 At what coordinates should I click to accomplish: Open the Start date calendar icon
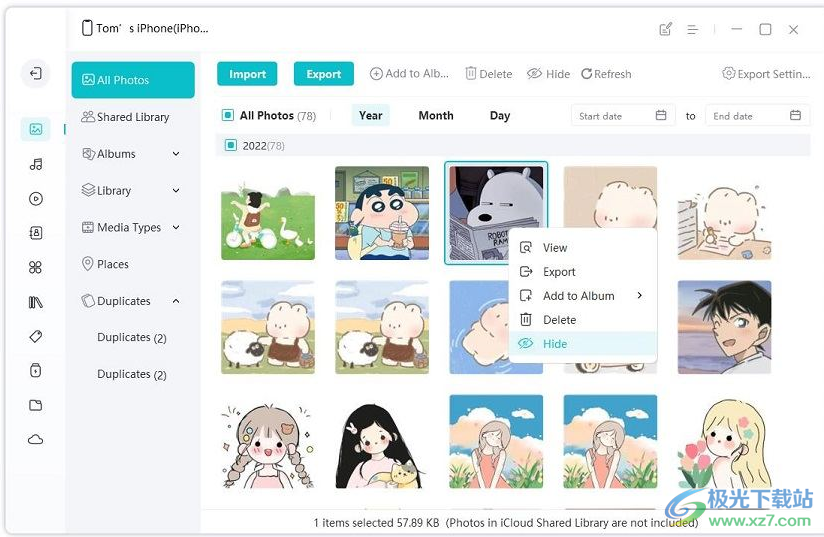click(661, 115)
